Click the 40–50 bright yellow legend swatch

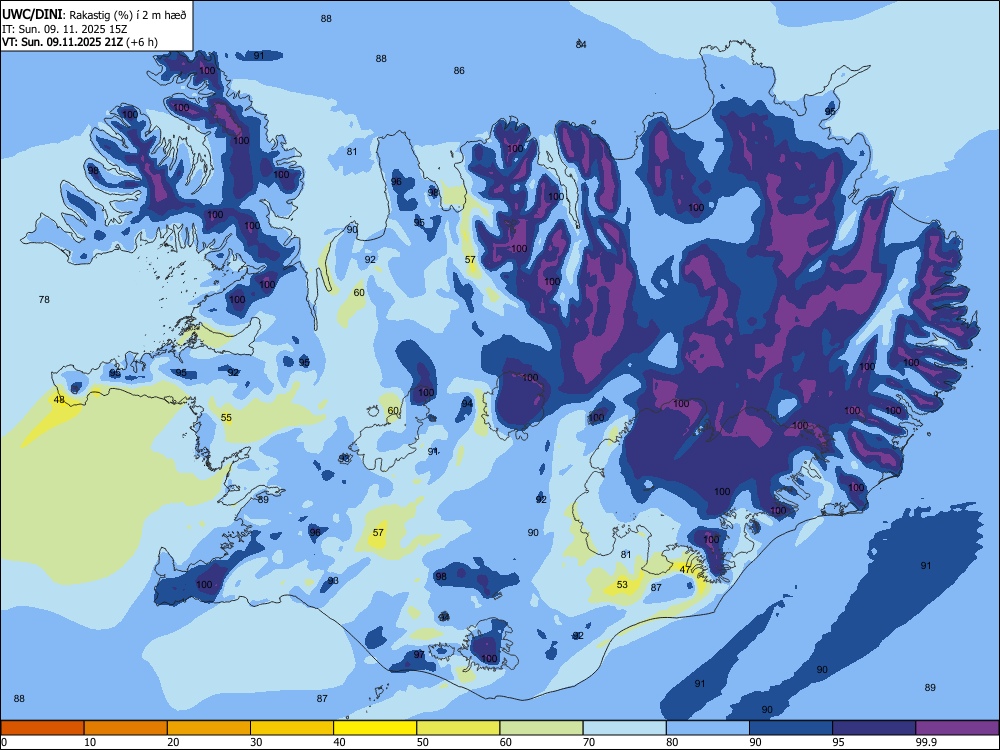(375, 728)
